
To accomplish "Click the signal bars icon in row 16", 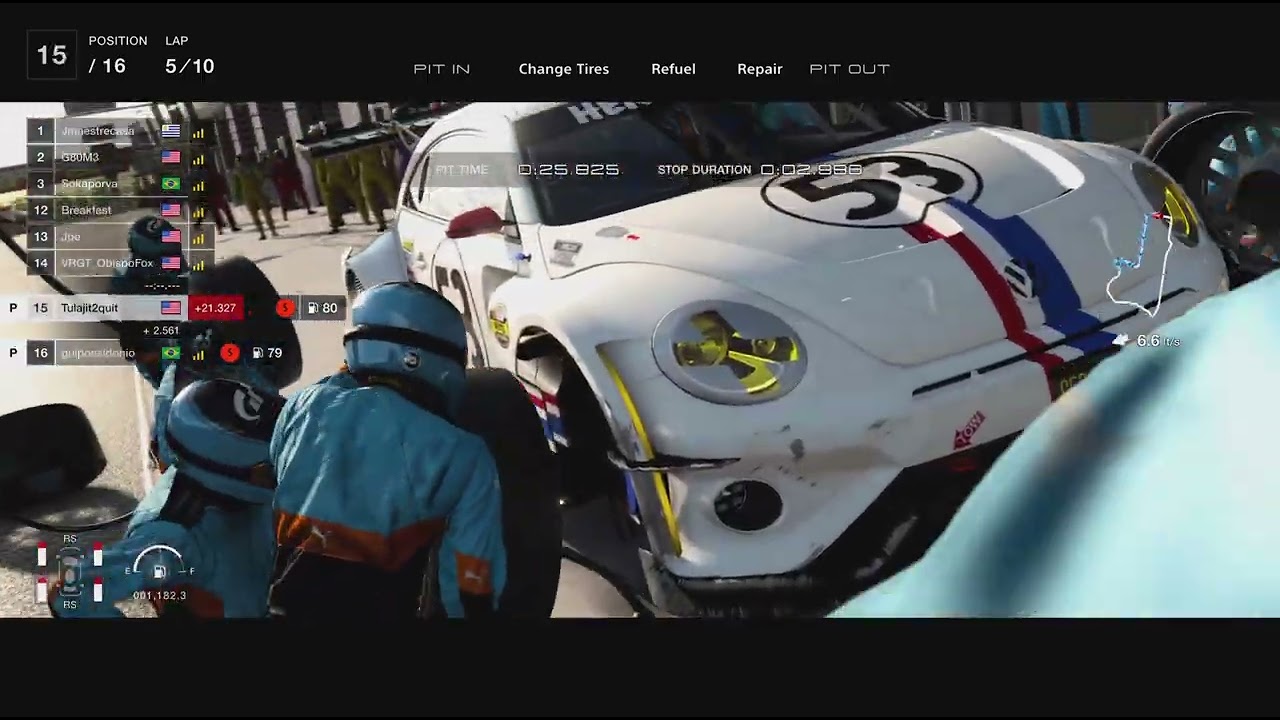I will tap(198, 353).
